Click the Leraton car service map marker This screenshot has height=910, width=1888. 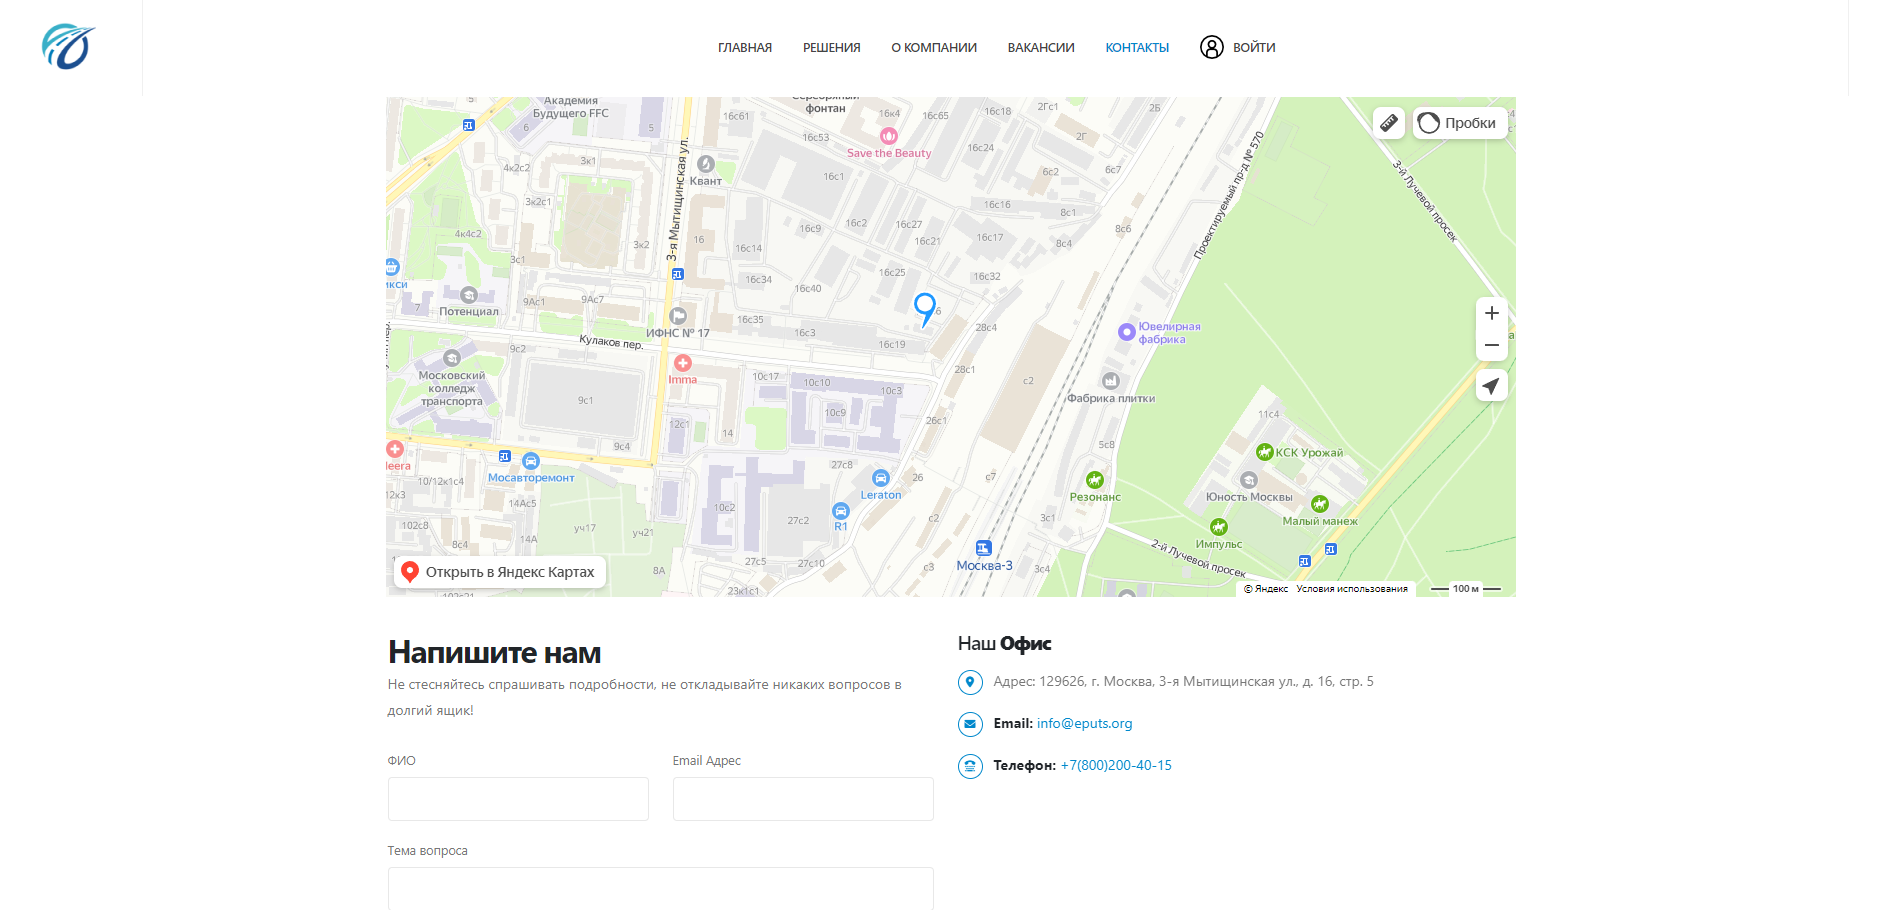(880, 479)
